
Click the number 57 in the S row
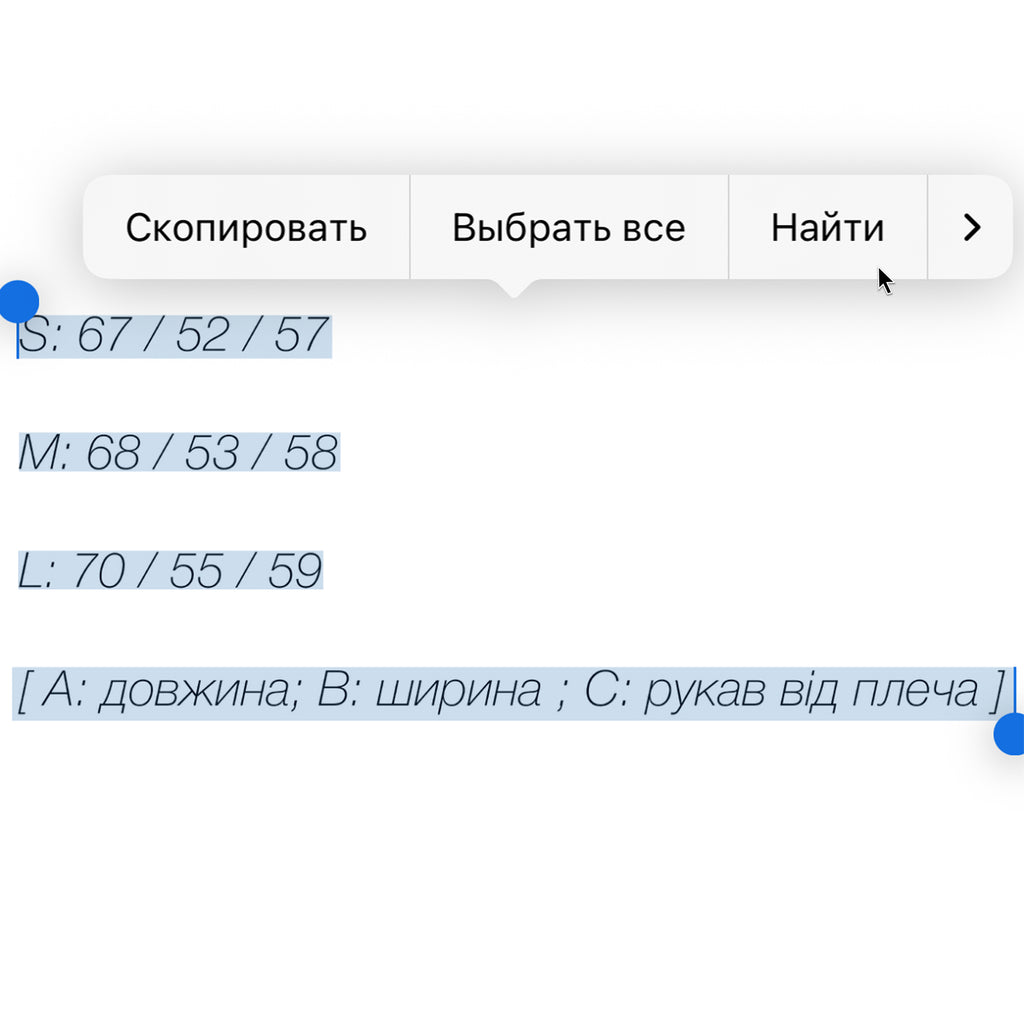point(301,336)
